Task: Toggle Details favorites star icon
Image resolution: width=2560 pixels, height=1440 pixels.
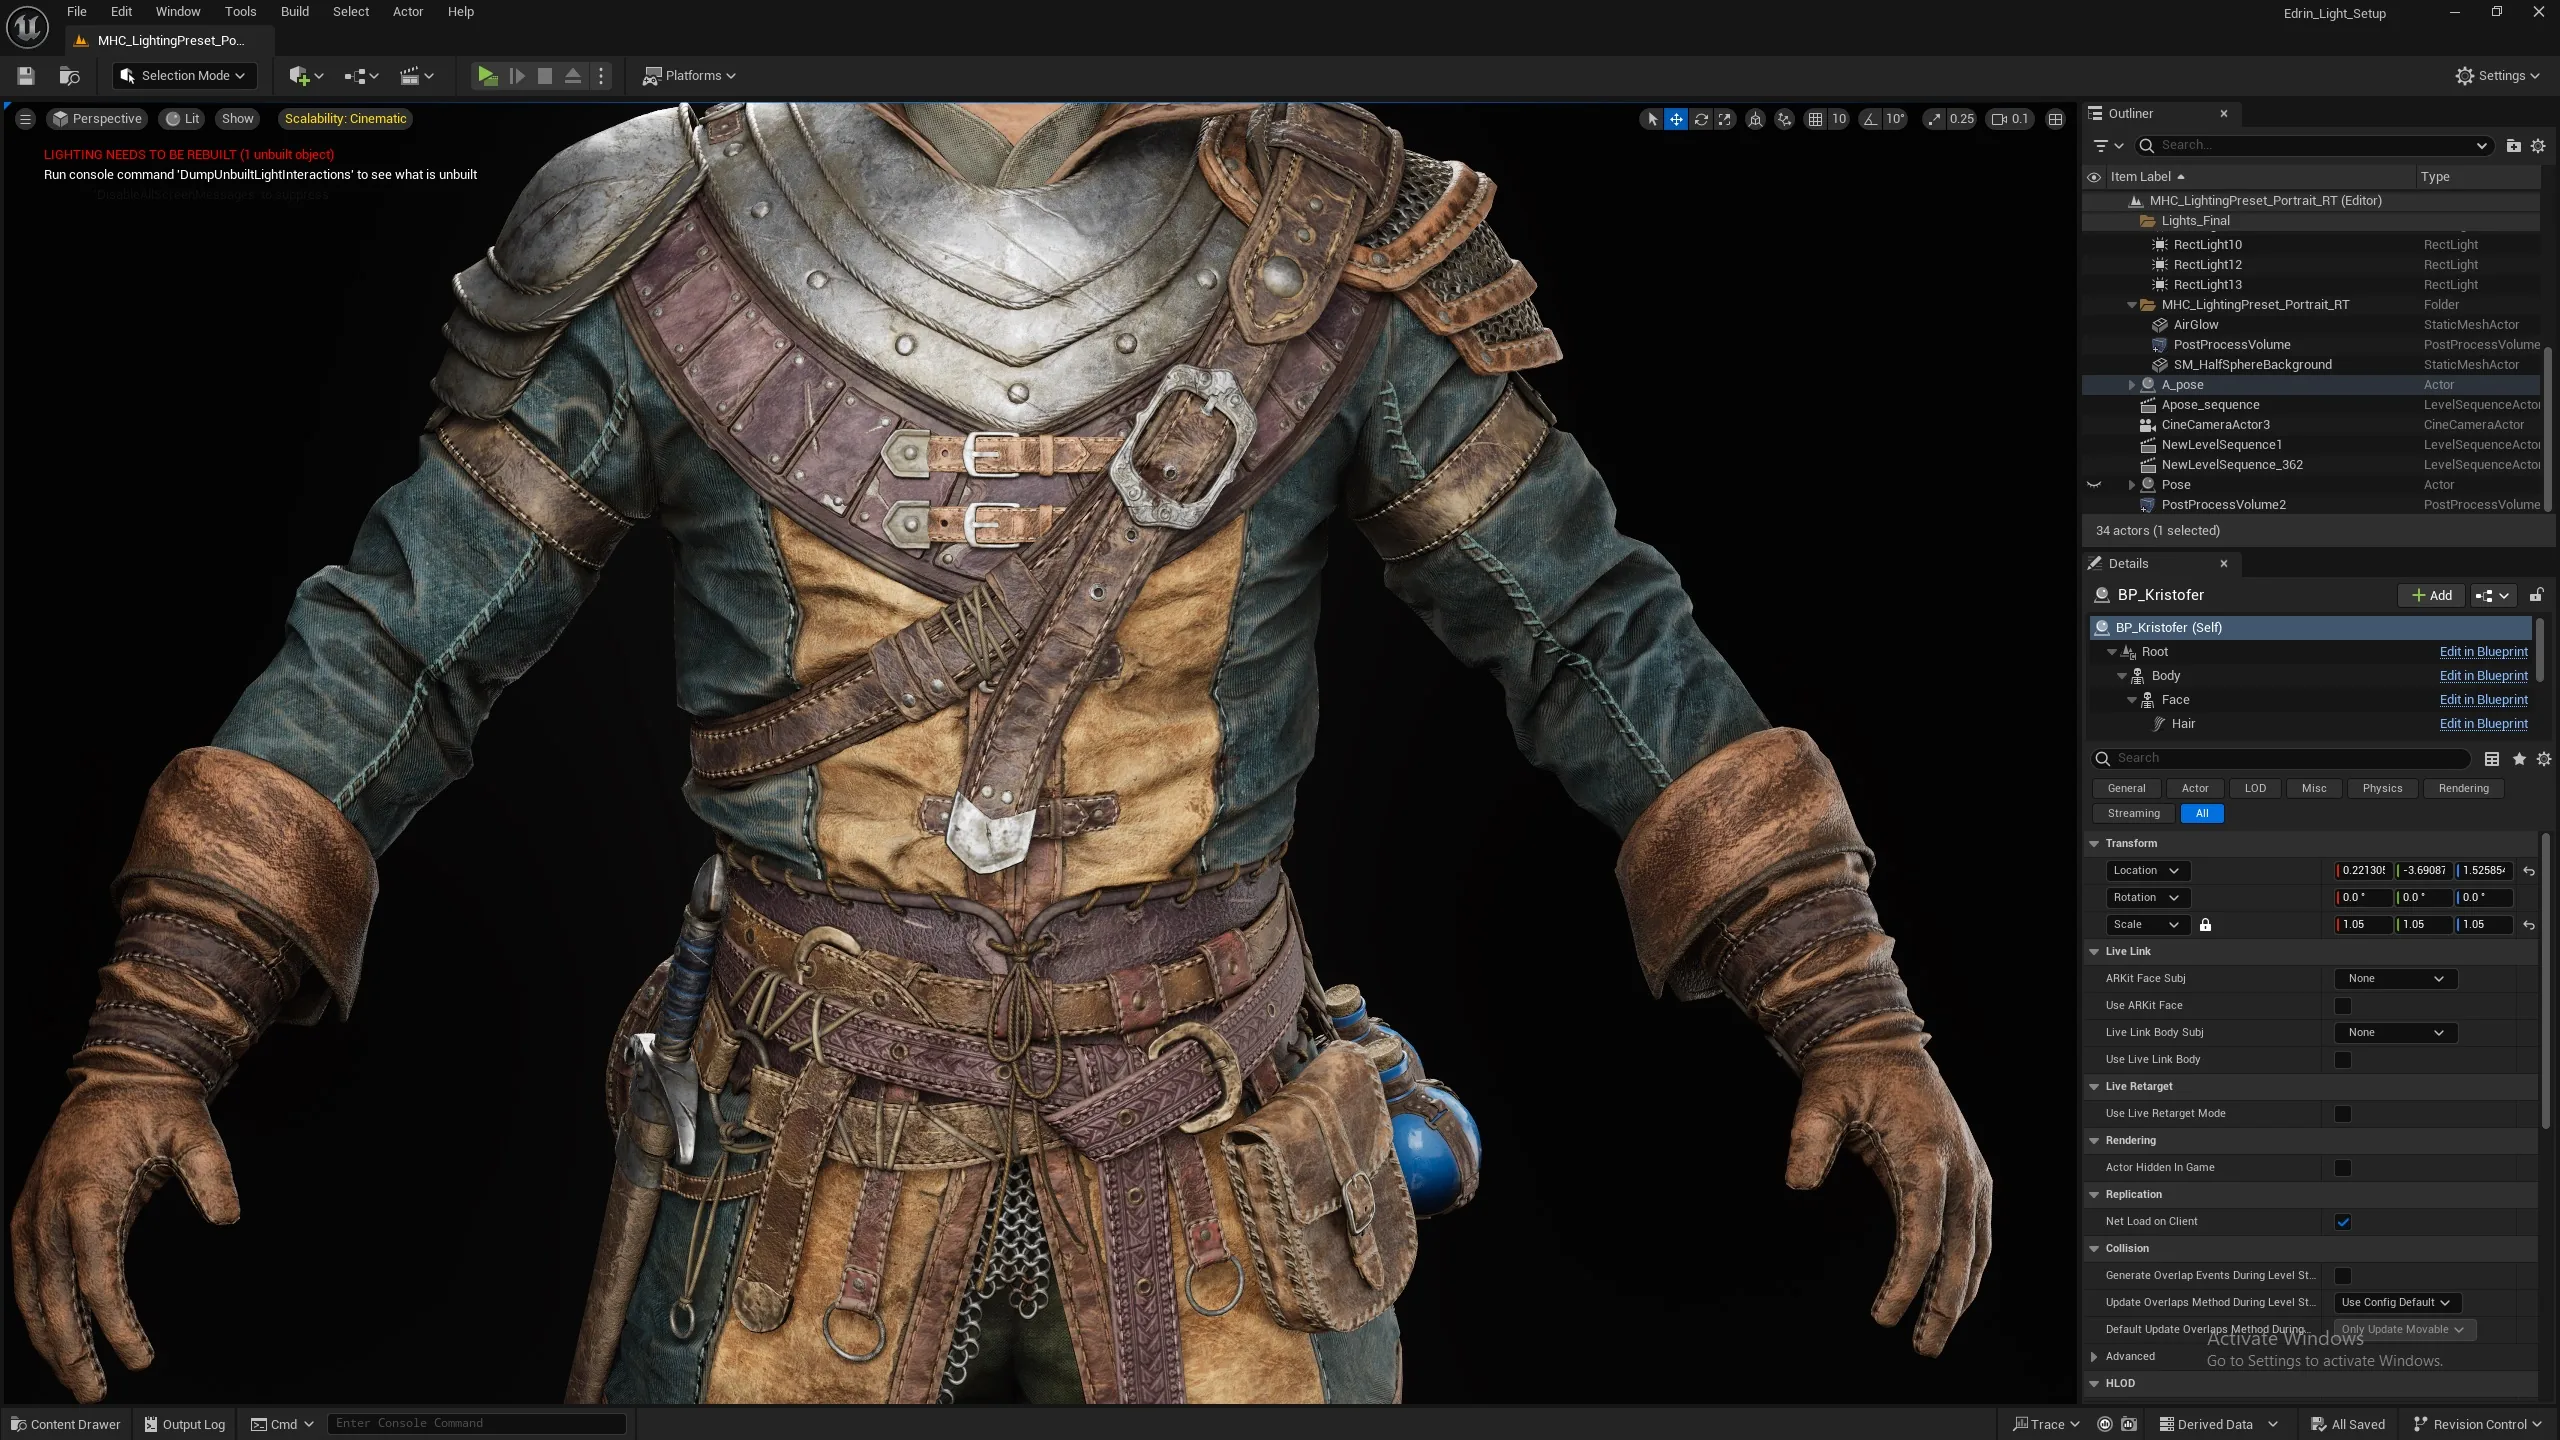Action: point(2519,759)
